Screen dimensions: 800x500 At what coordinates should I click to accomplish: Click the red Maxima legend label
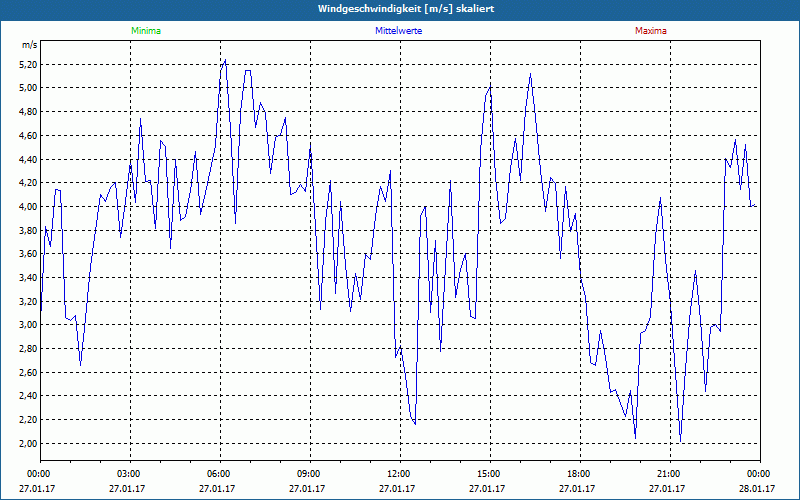tap(651, 31)
